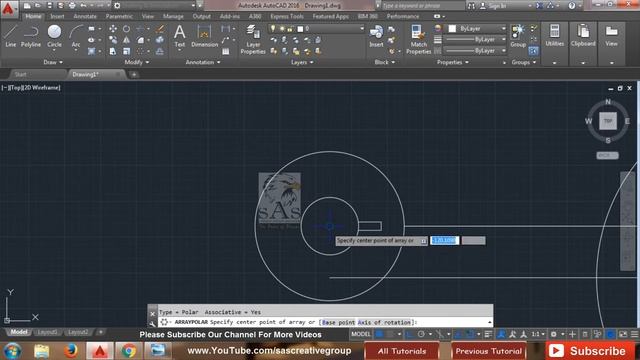Expand the Properties panel
The width and height of the screenshot is (640, 360).
point(453,62)
